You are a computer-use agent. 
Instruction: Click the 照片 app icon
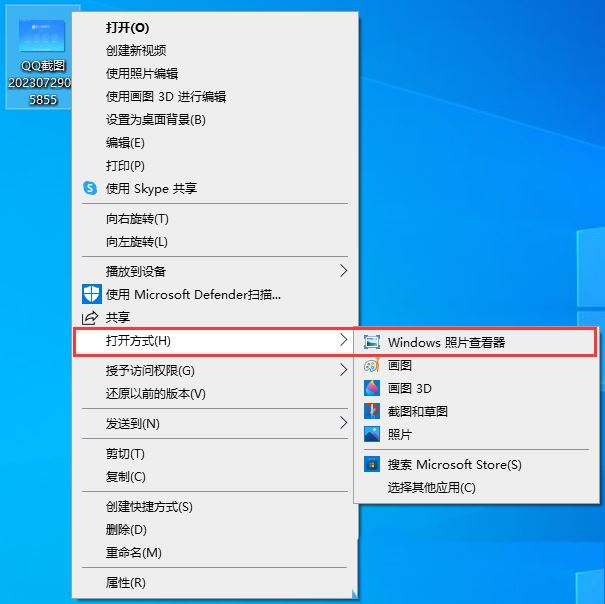[372, 434]
